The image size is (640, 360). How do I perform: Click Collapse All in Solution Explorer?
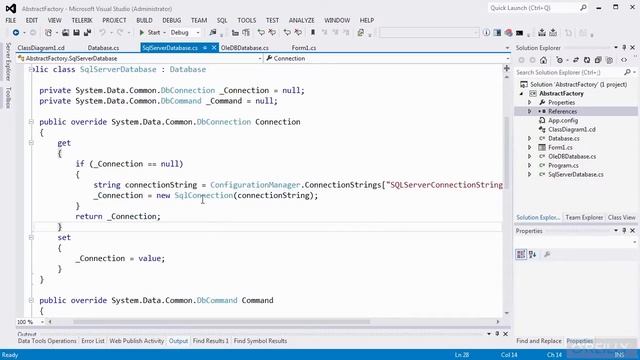(598, 60)
